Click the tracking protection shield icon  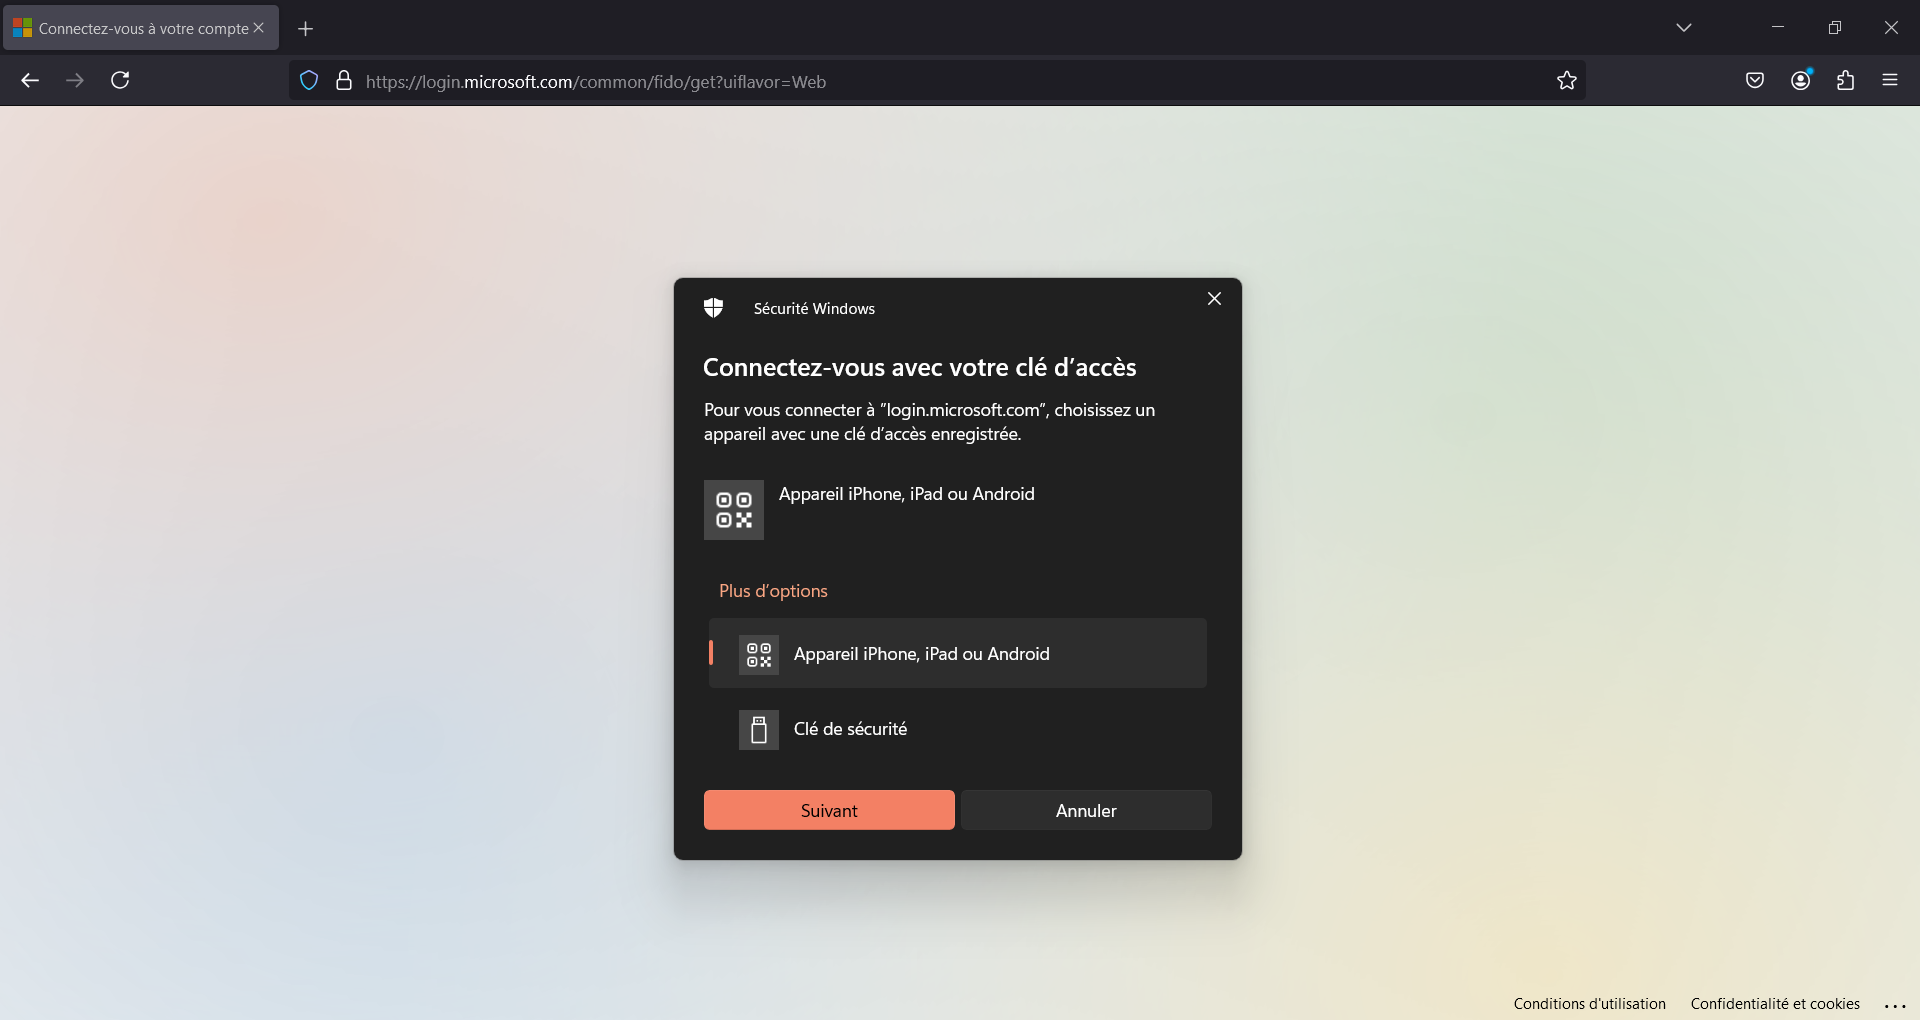[x=309, y=81]
